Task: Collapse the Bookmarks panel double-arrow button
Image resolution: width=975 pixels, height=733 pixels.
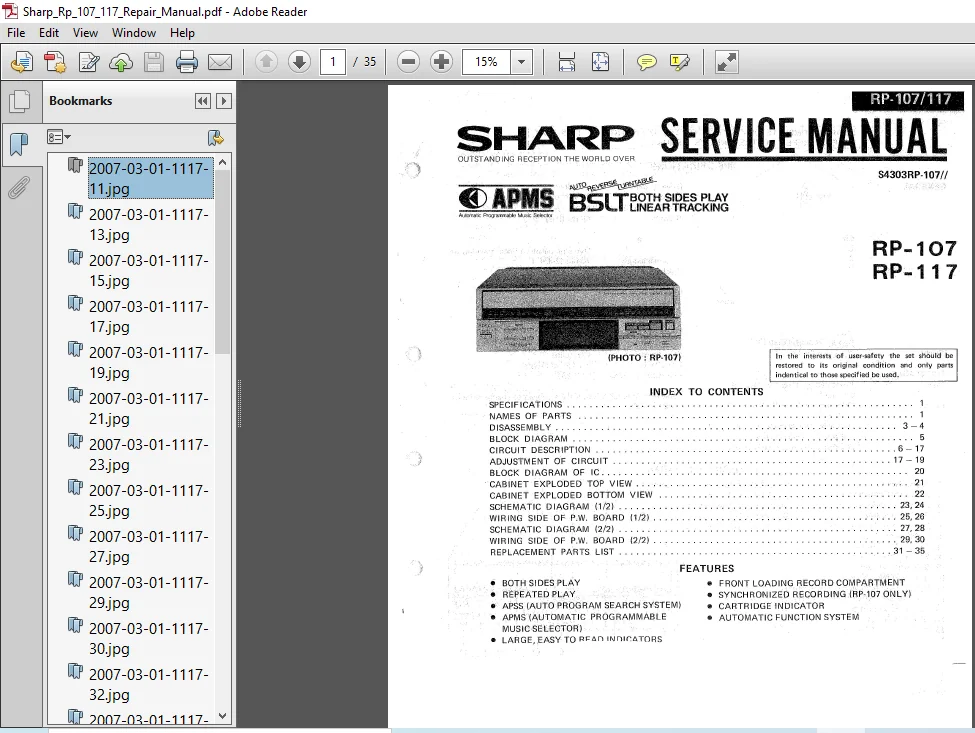Action: click(x=203, y=101)
